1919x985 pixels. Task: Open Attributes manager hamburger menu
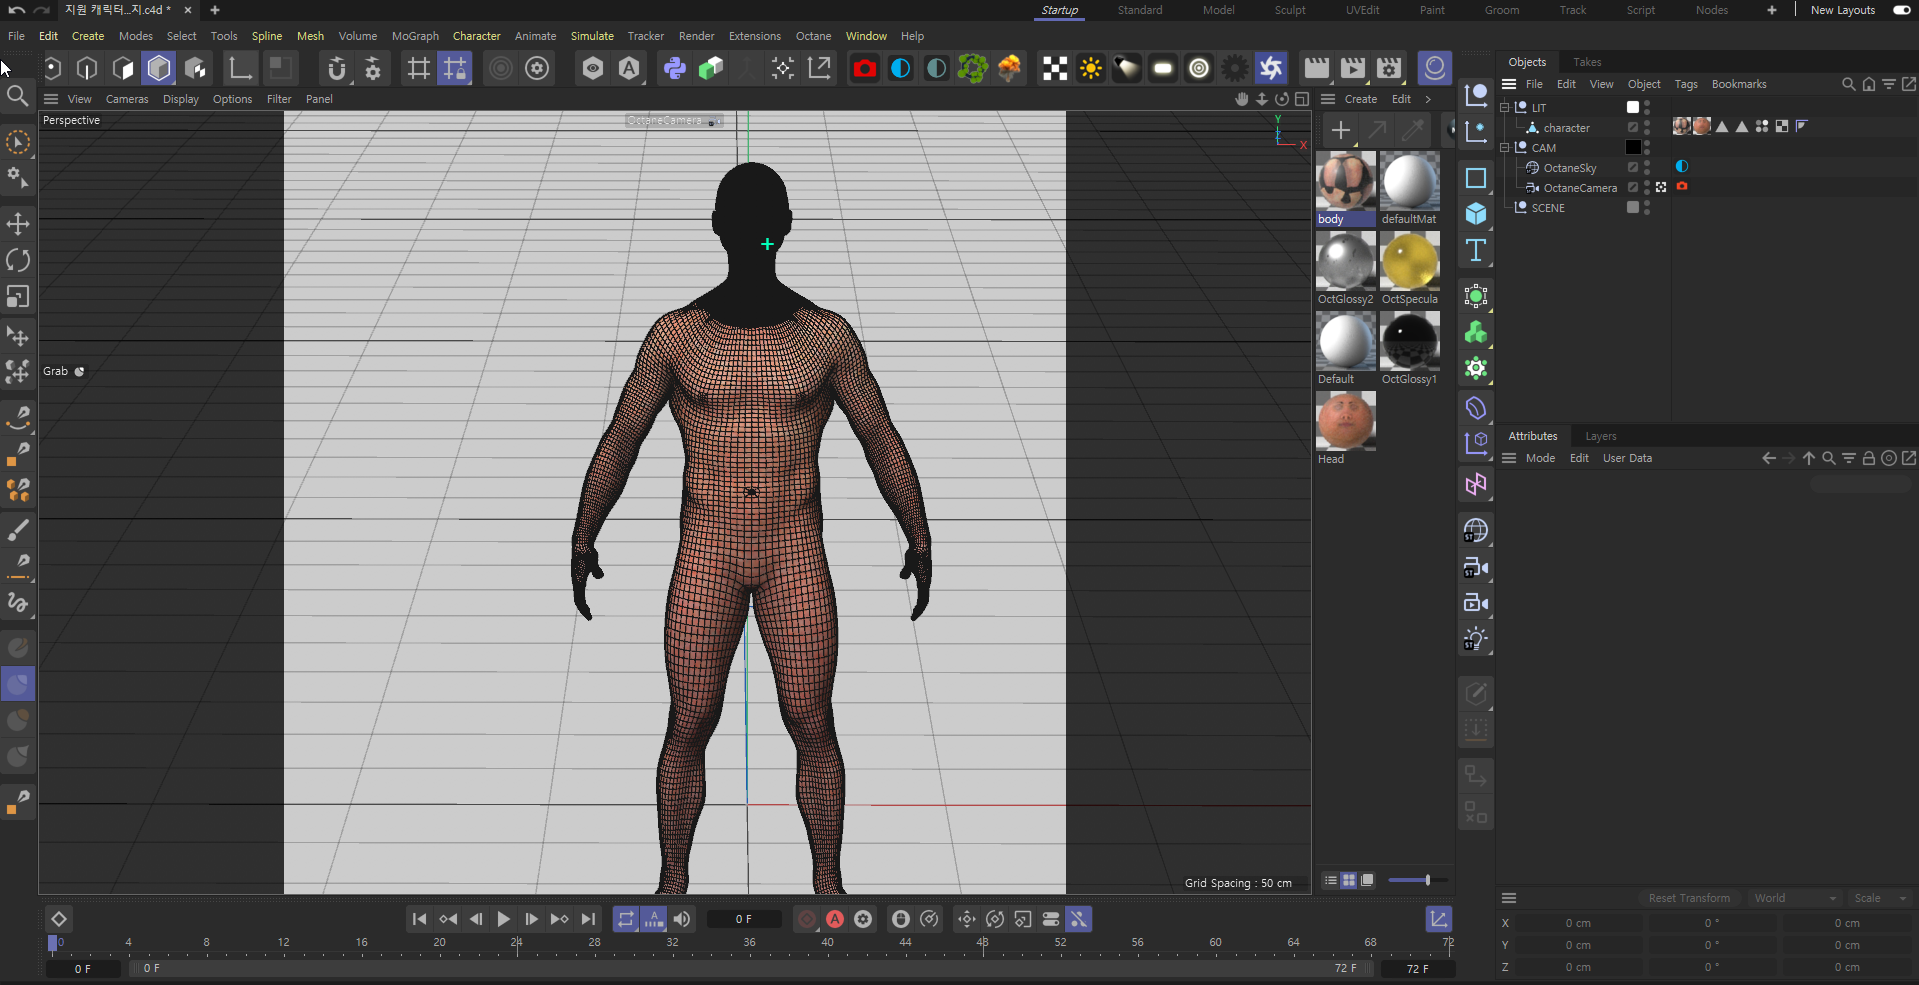[x=1509, y=458]
